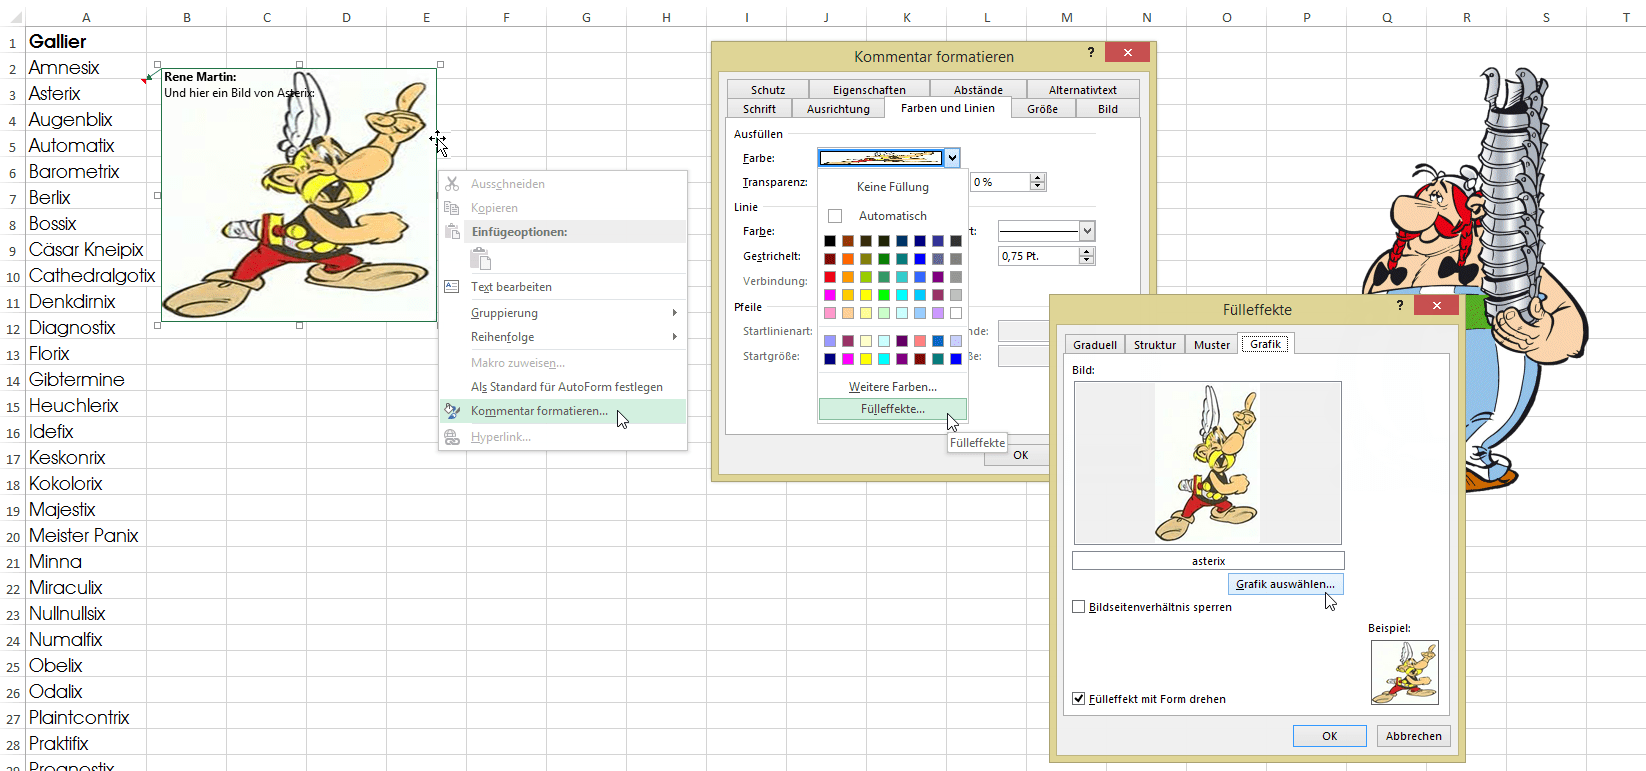The width and height of the screenshot is (1646, 771).
Task: Switch to the Schutz tab
Action: click(x=768, y=90)
